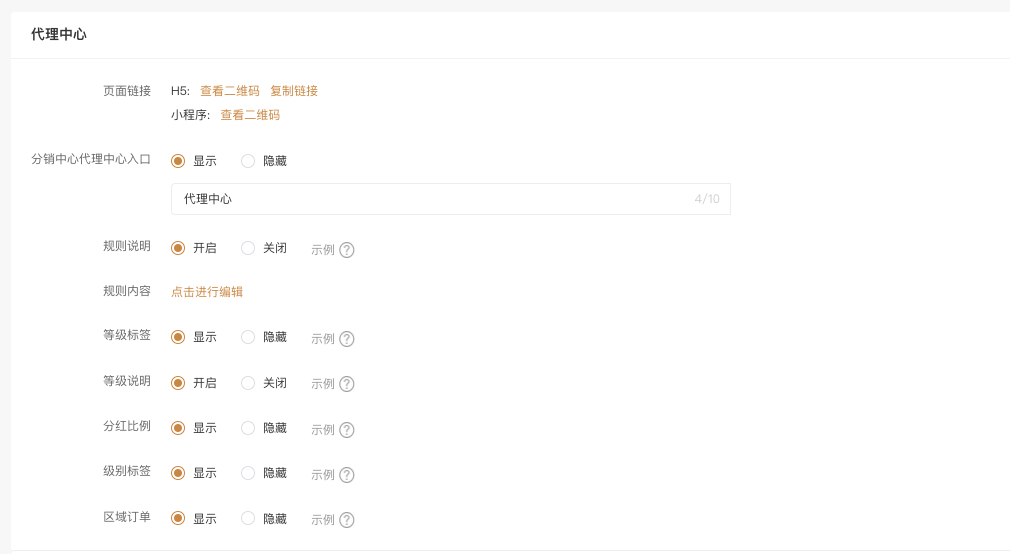Viewport: 1010px width, 554px height.
Task: Click 点击进行编辑 for 规则内容
Action: pos(207,292)
